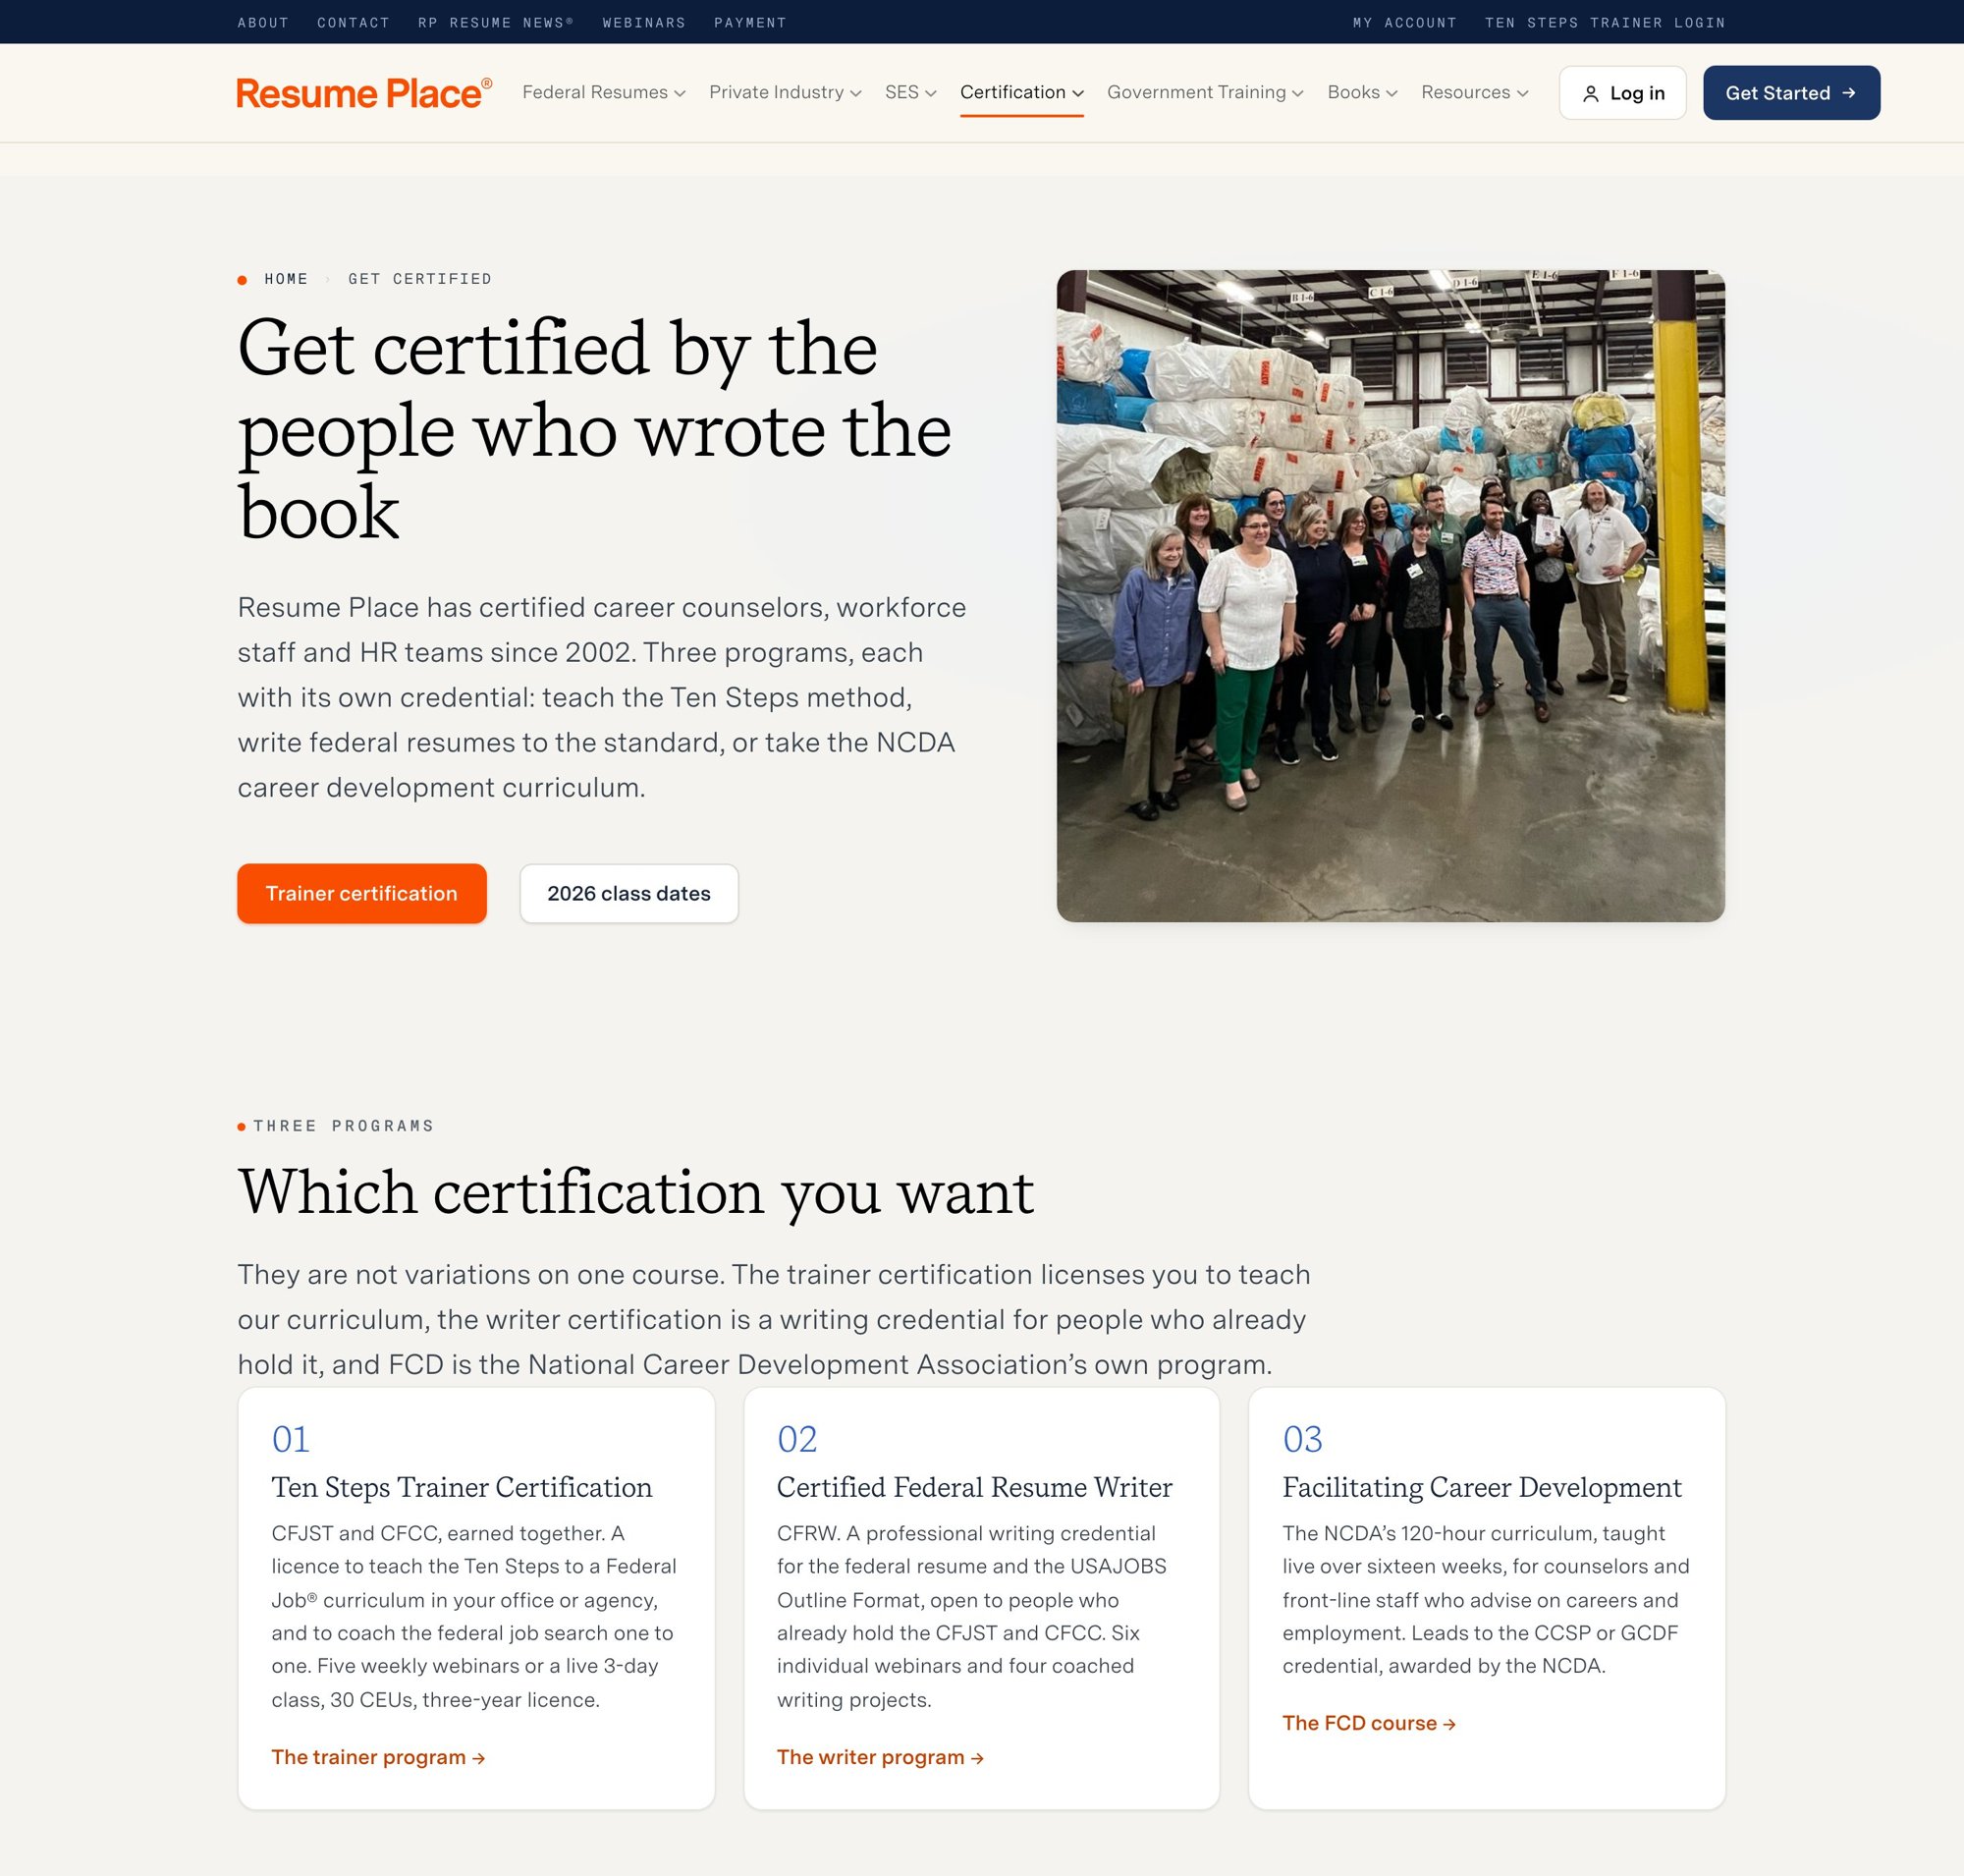
Task: Click the arrow icon in Get Started
Action: tap(1849, 93)
